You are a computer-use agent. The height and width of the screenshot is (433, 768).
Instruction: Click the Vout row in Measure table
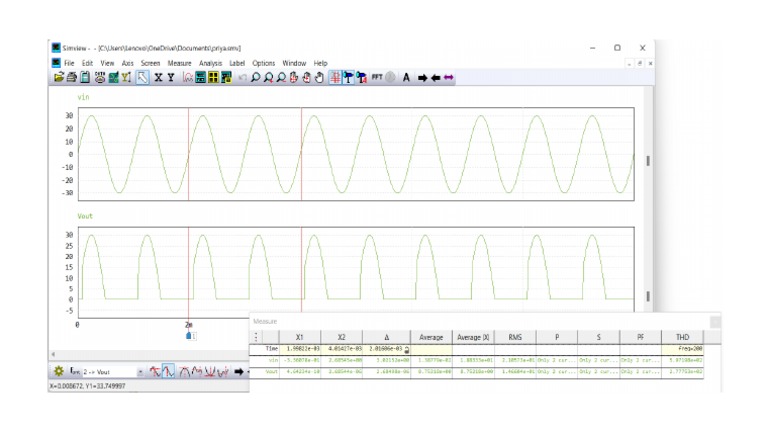(x=272, y=371)
